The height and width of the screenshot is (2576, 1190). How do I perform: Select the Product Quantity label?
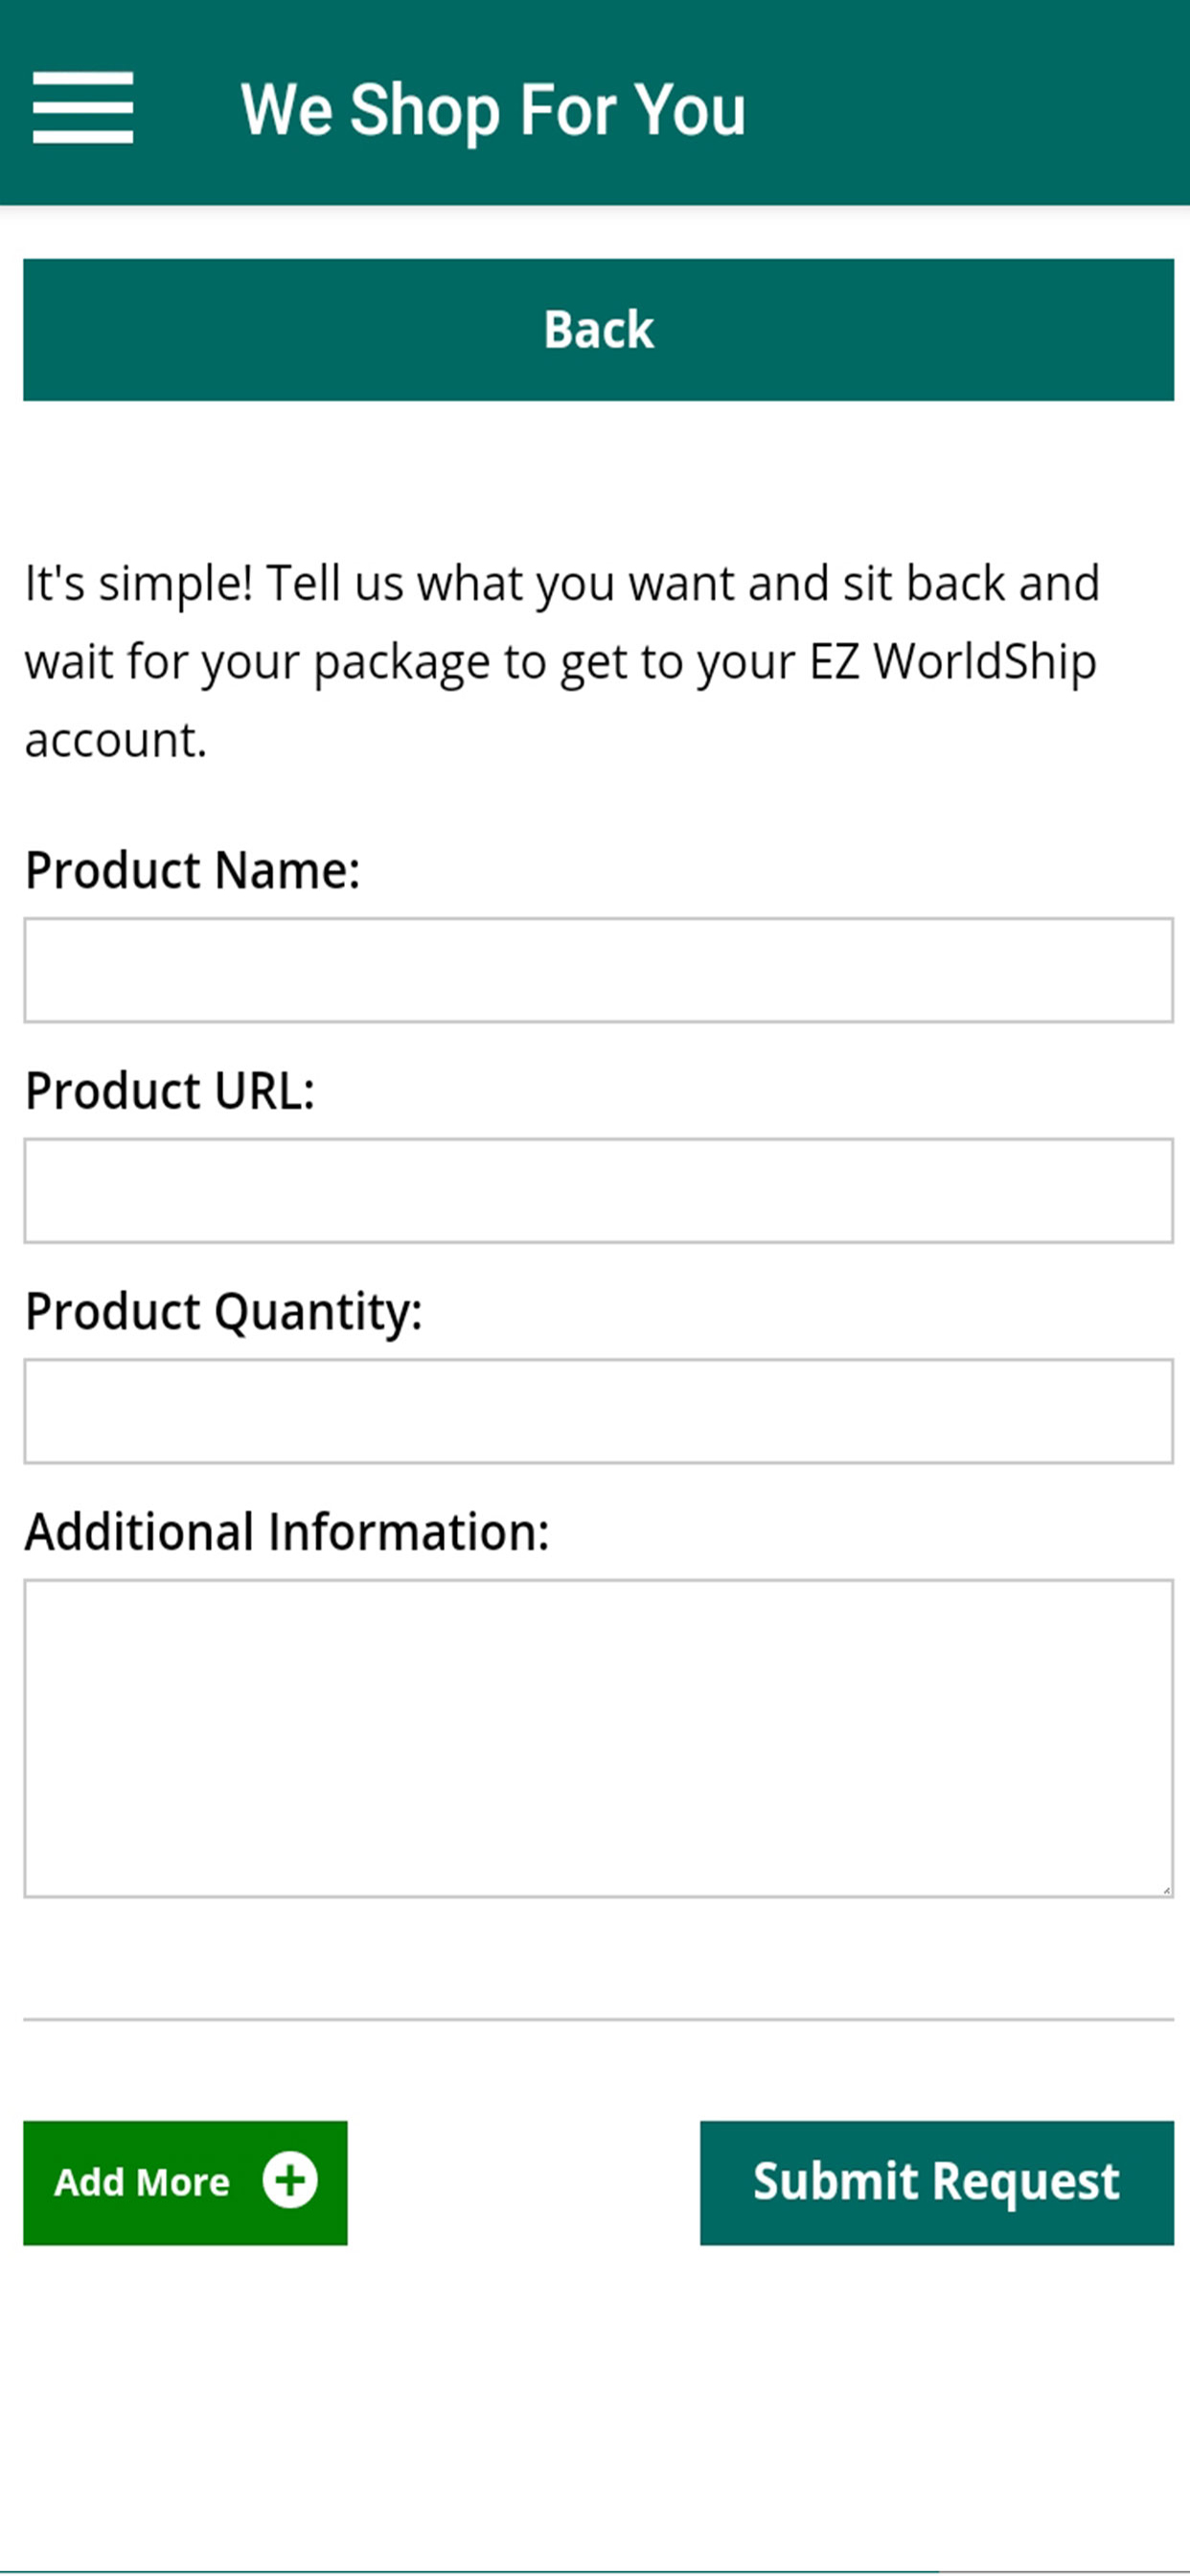point(224,1311)
